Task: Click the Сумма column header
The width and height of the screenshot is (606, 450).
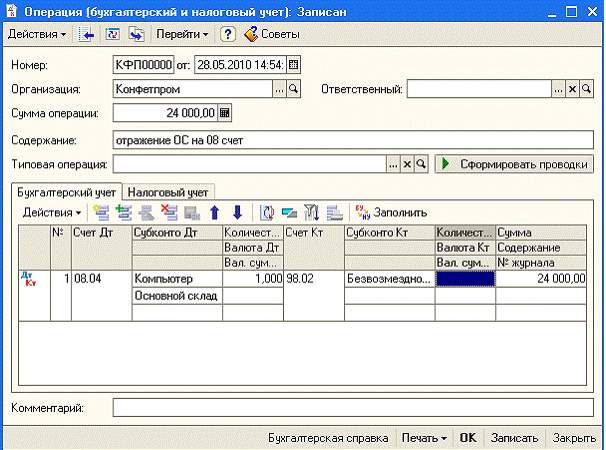Action: (x=541, y=233)
